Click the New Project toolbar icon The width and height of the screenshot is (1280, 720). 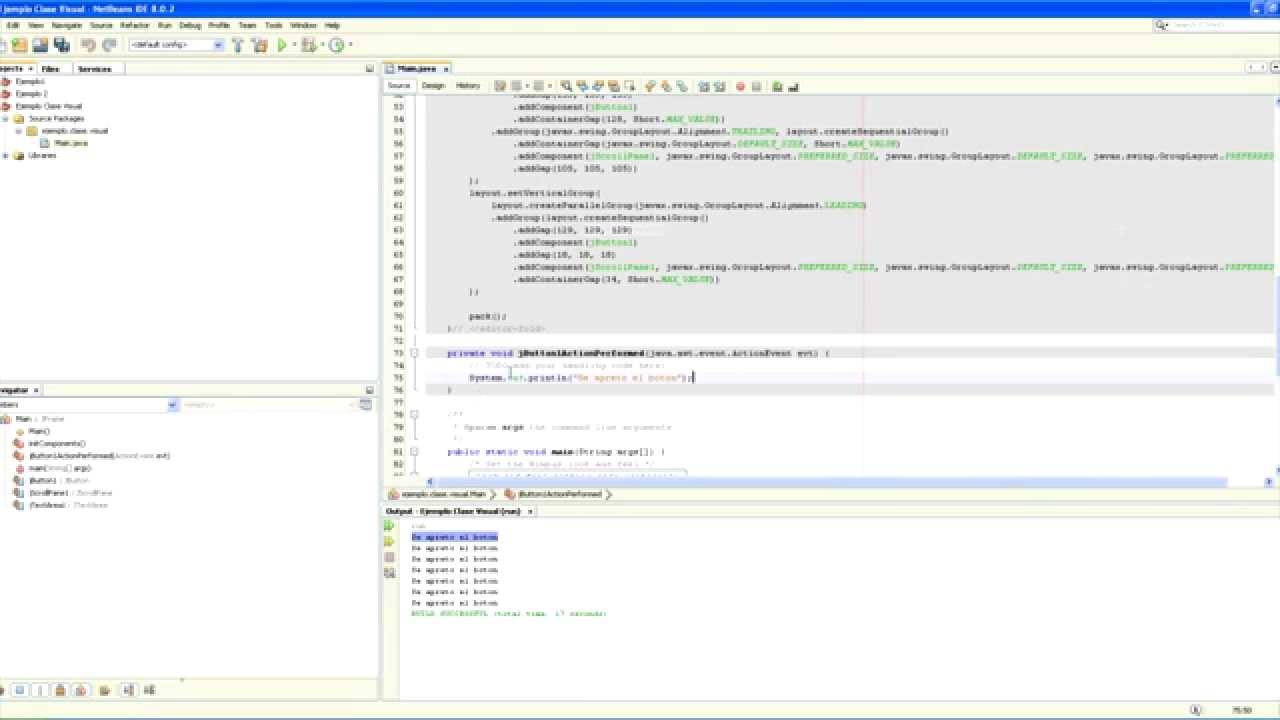pos(19,45)
